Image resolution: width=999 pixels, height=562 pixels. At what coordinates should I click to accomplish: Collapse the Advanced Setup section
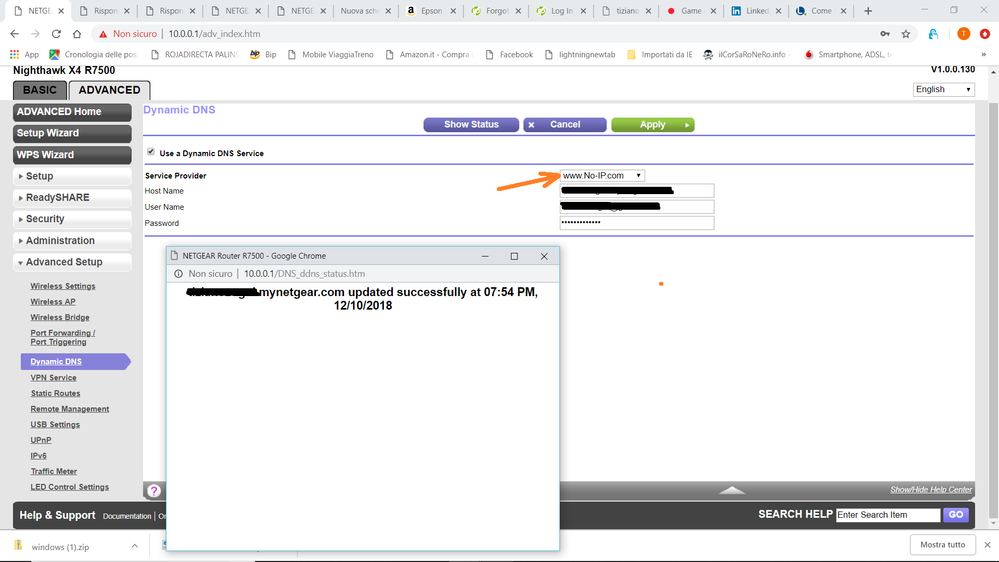click(72, 262)
